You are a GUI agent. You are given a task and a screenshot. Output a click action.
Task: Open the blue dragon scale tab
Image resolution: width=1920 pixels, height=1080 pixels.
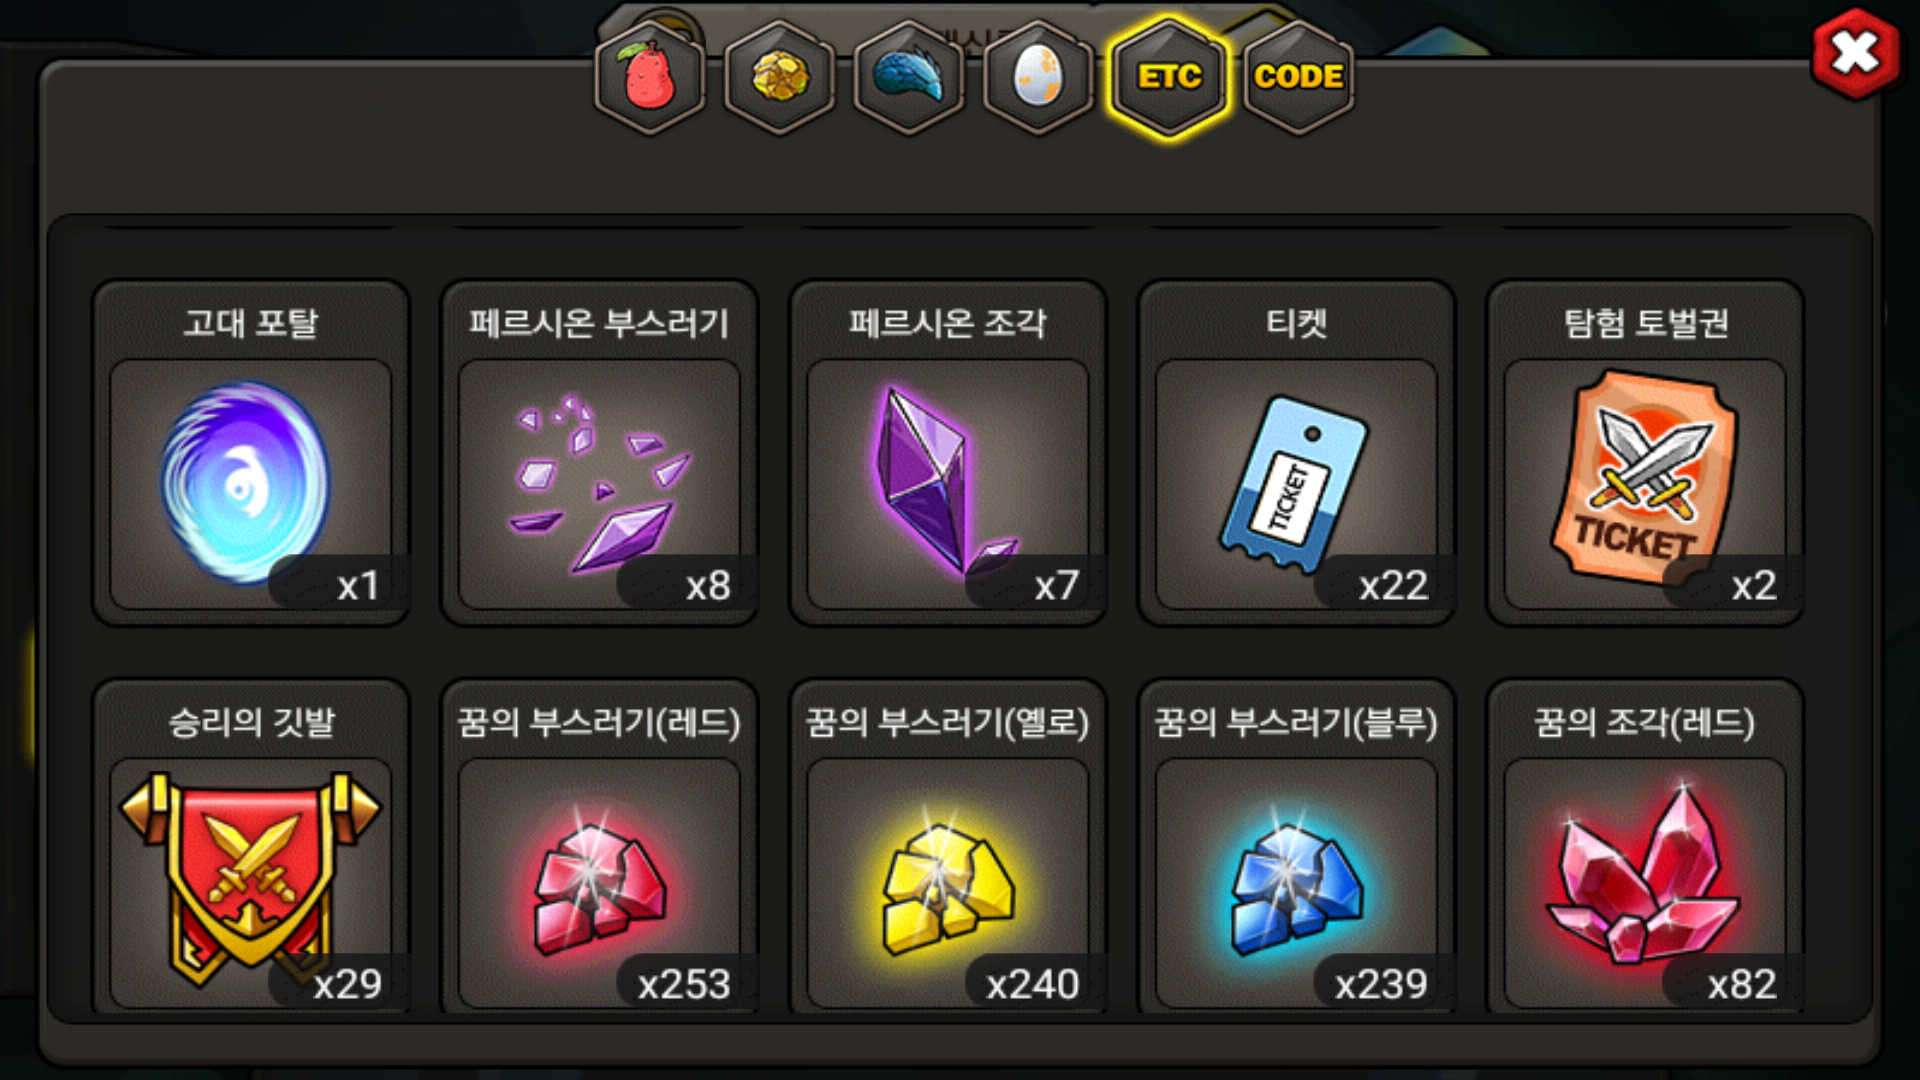909,77
